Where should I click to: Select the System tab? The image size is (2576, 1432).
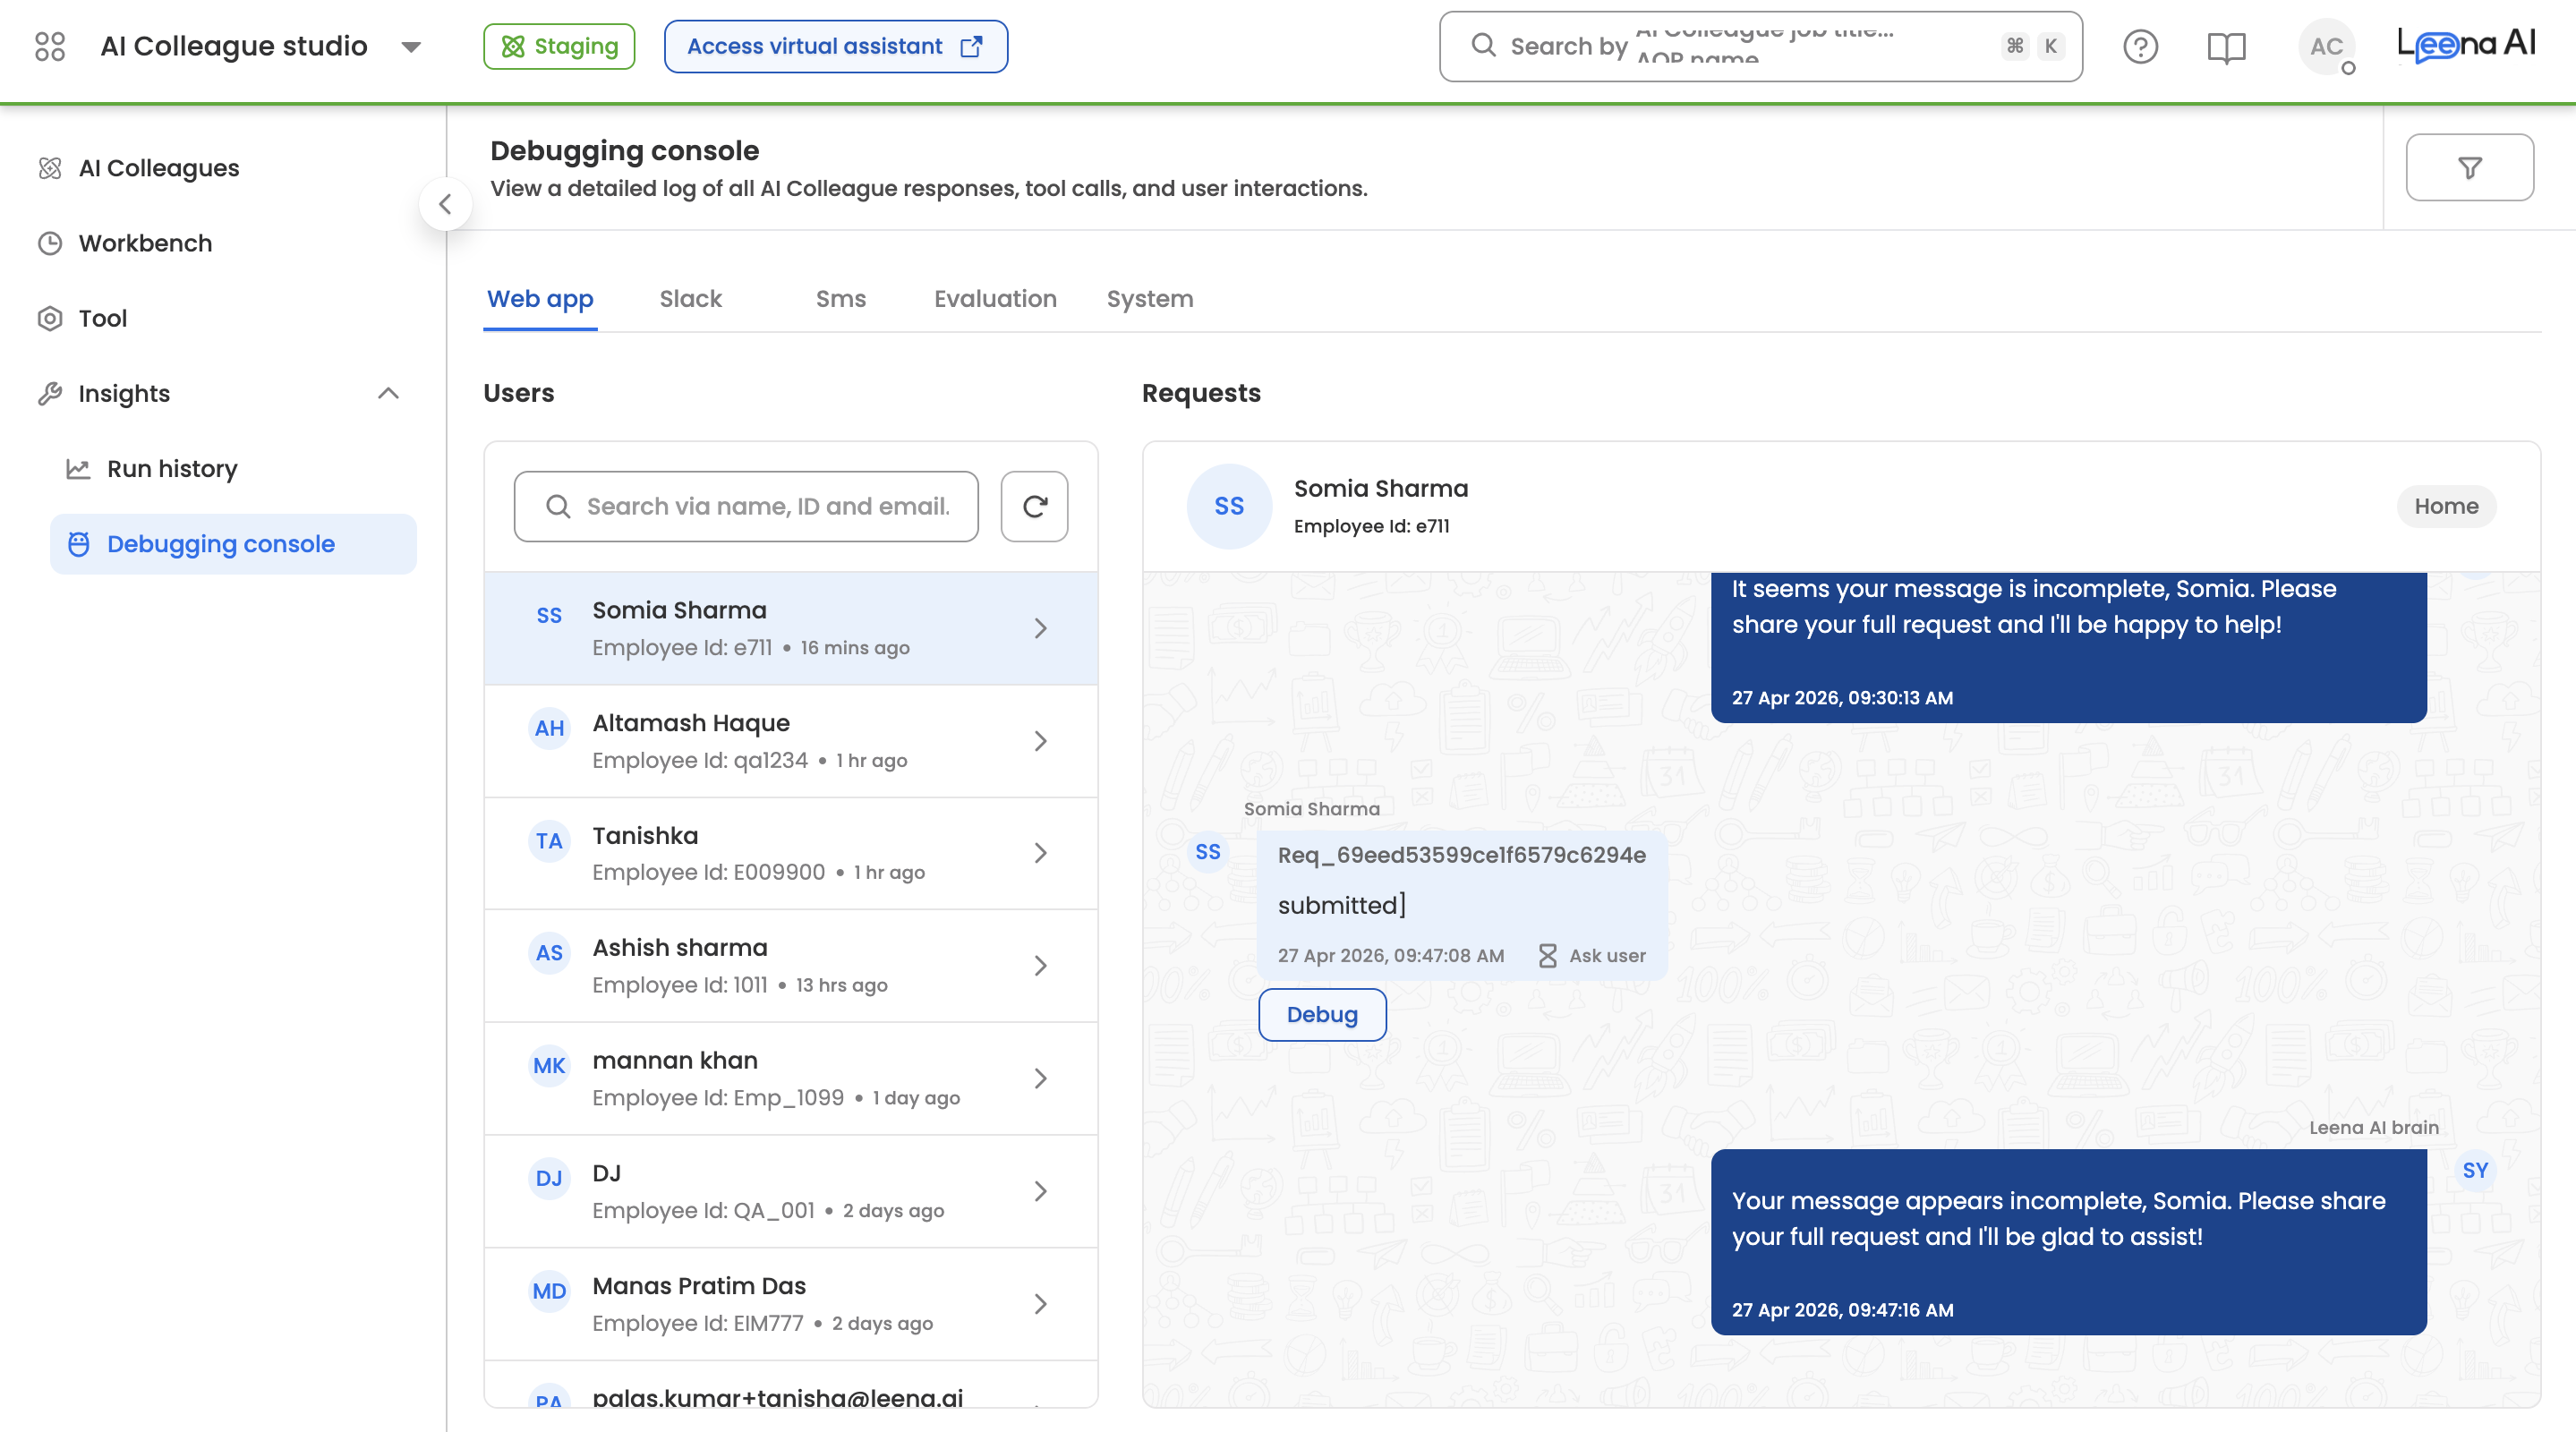(1149, 299)
